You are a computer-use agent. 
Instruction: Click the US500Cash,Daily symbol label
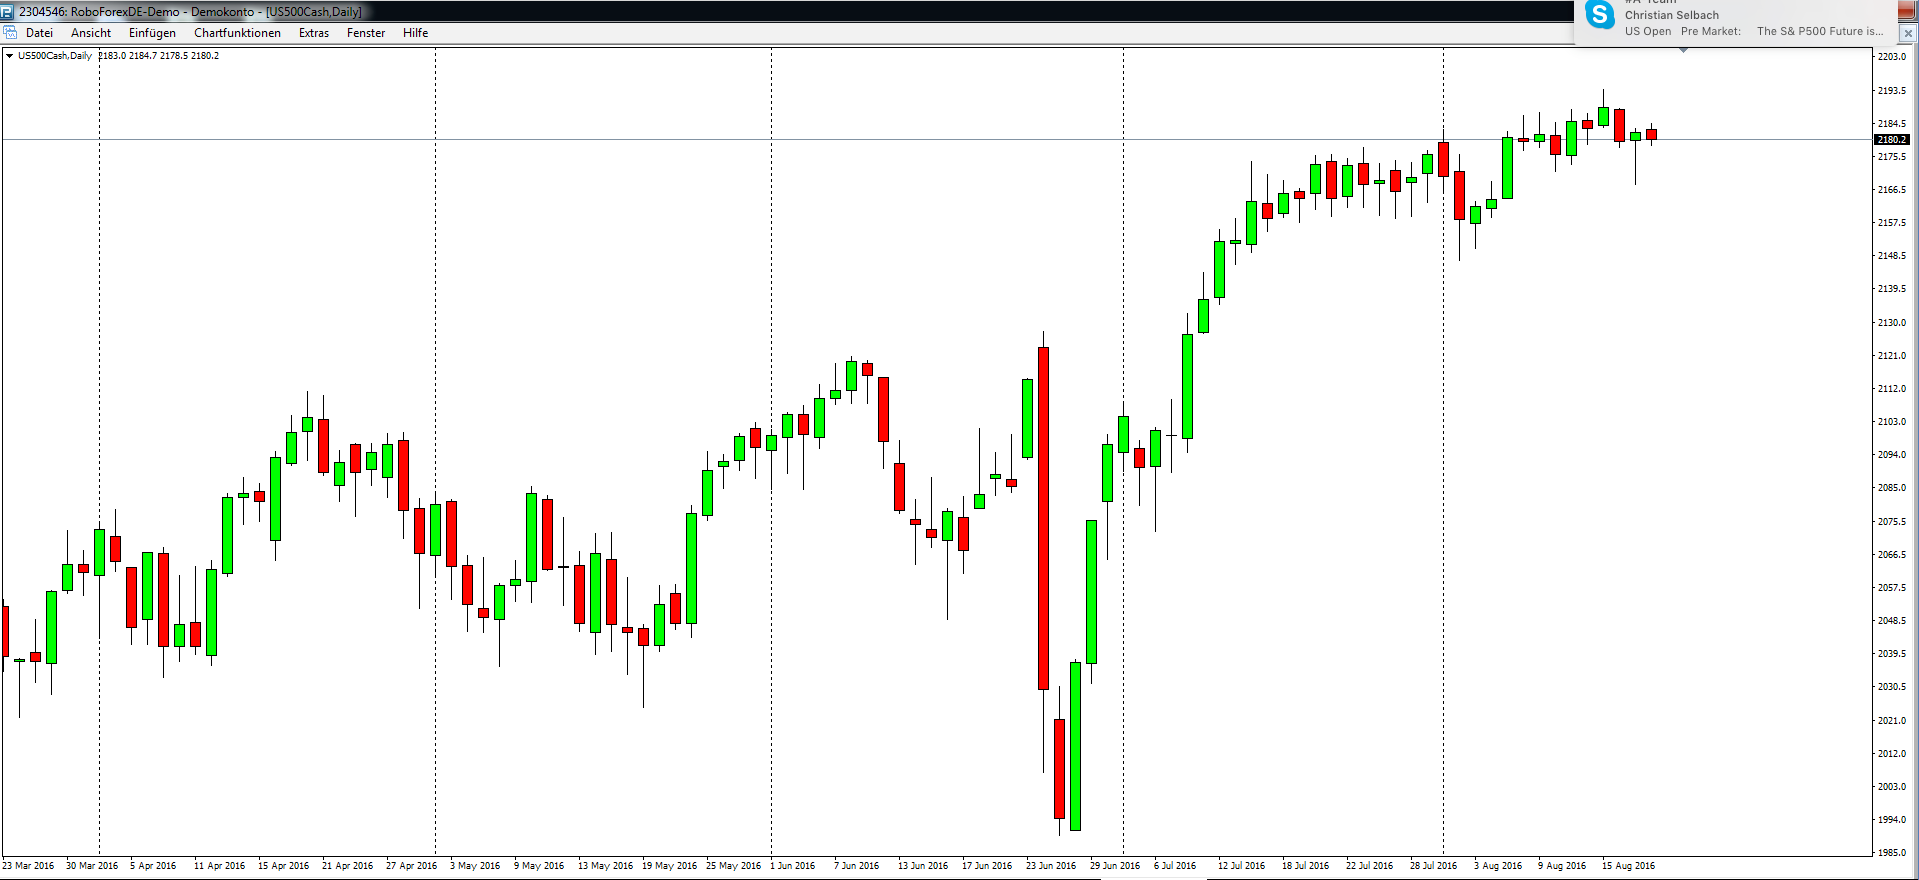tap(55, 56)
